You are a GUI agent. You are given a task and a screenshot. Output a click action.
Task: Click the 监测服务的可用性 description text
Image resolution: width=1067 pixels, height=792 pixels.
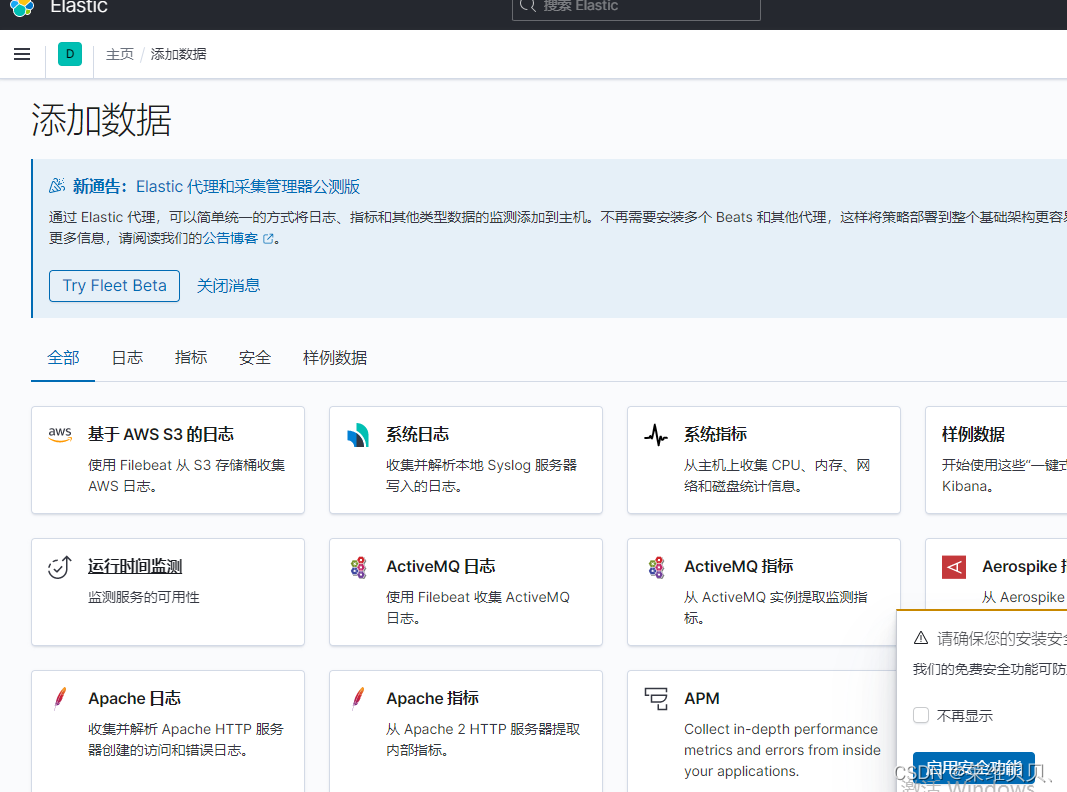[144, 597]
